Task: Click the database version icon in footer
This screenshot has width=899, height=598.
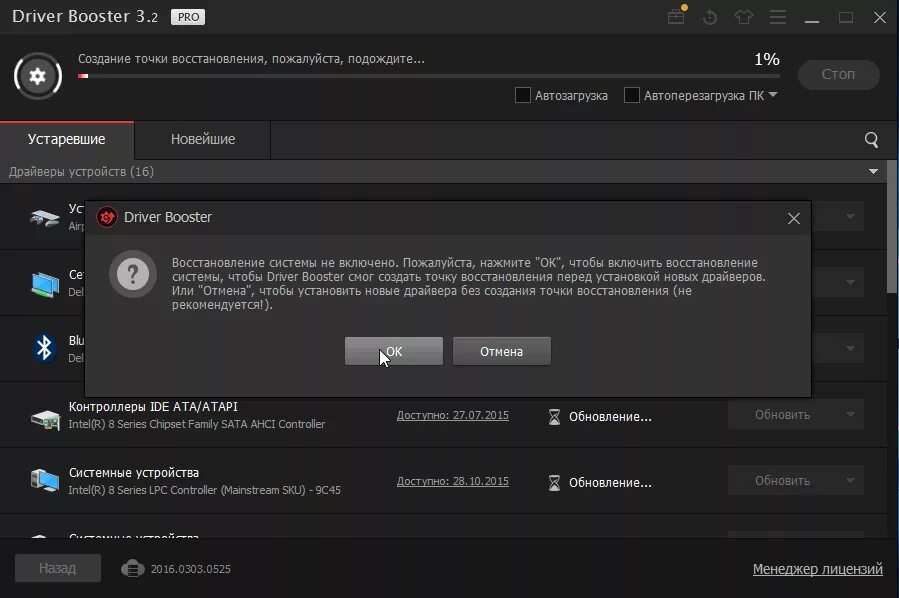Action: pyautogui.click(x=132, y=569)
